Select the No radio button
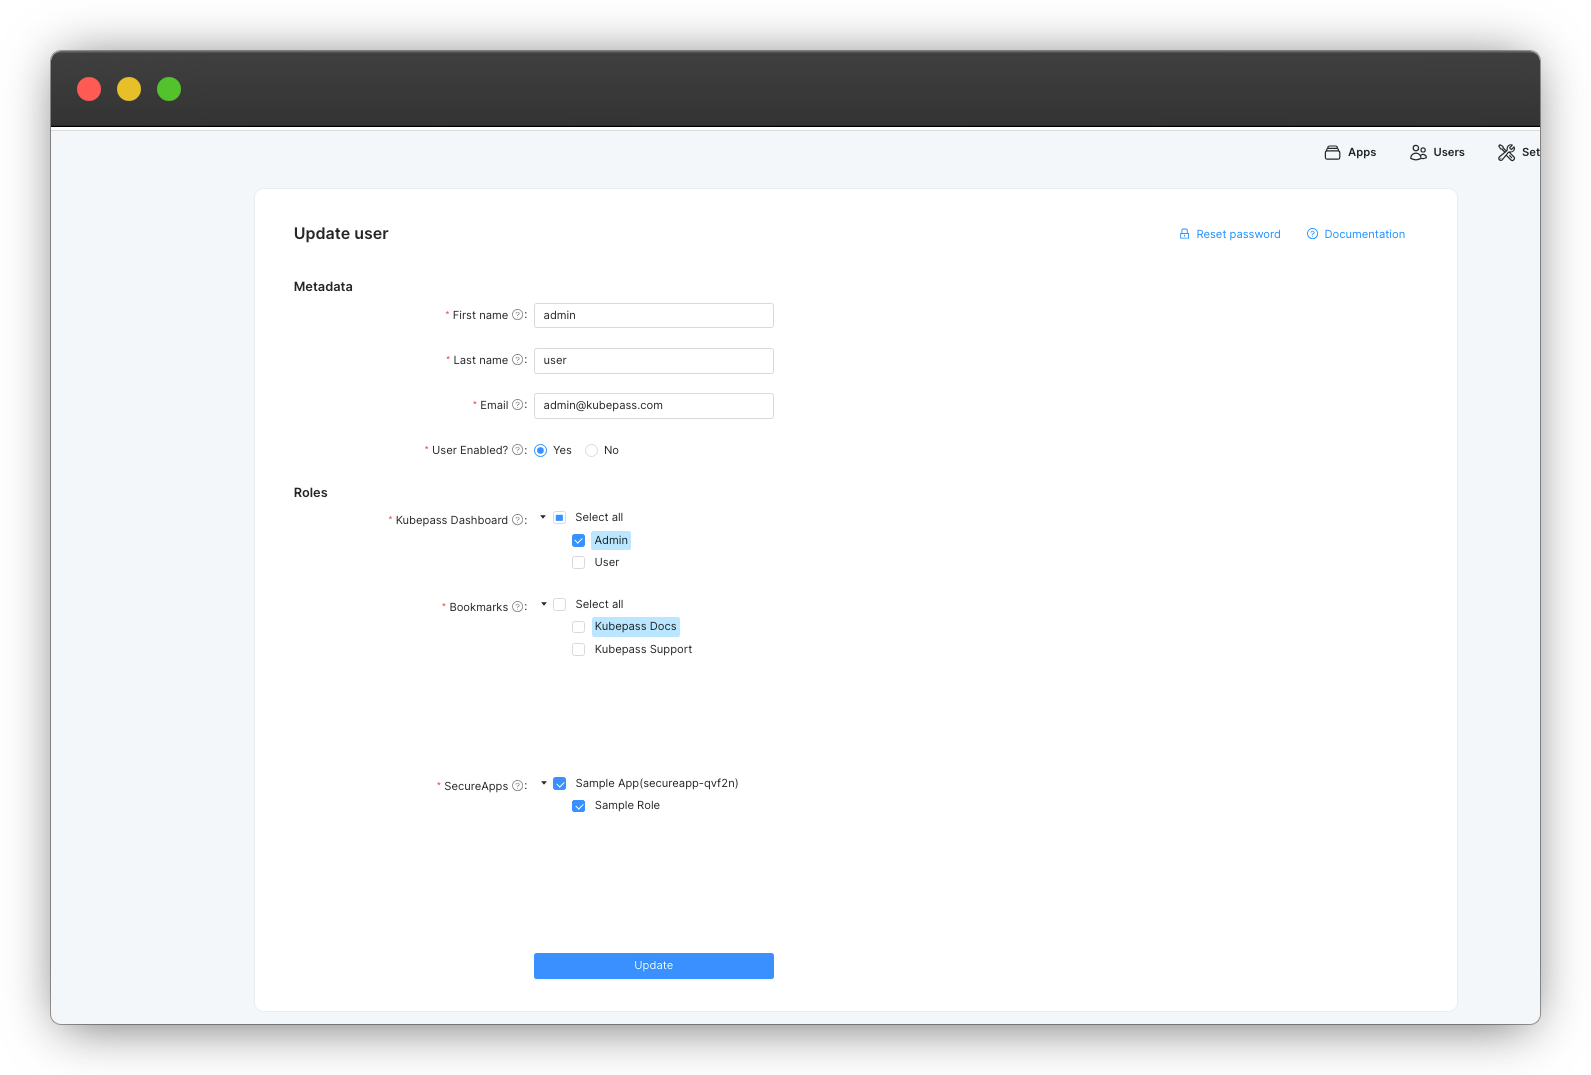1591x1075 pixels. point(592,451)
